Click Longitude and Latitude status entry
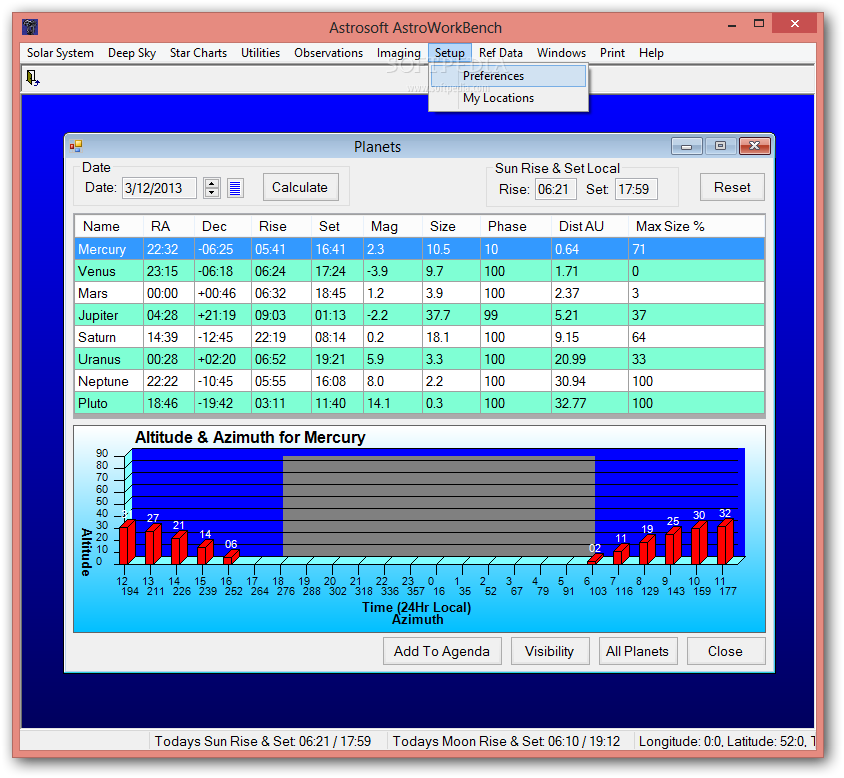Screen dimensions: 844x778 [x=727, y=741]
